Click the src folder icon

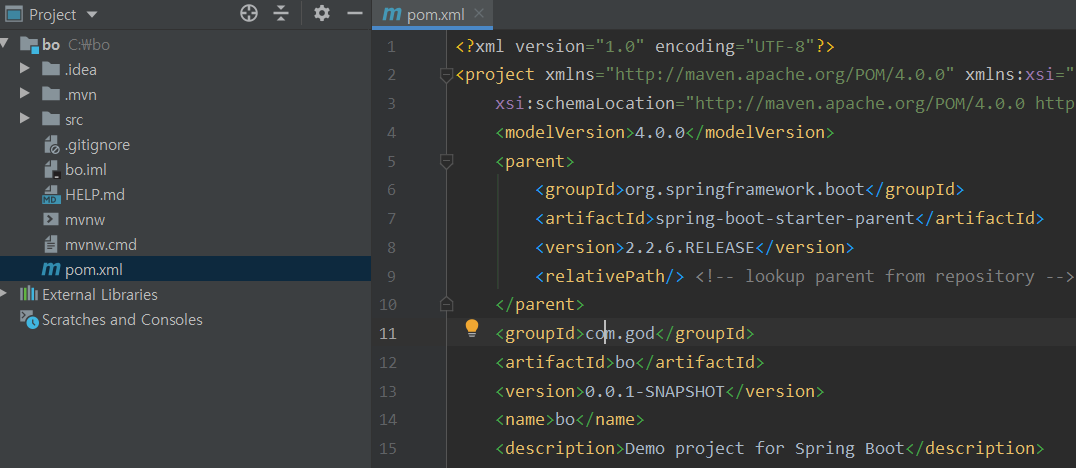click(x=51, y=119)
